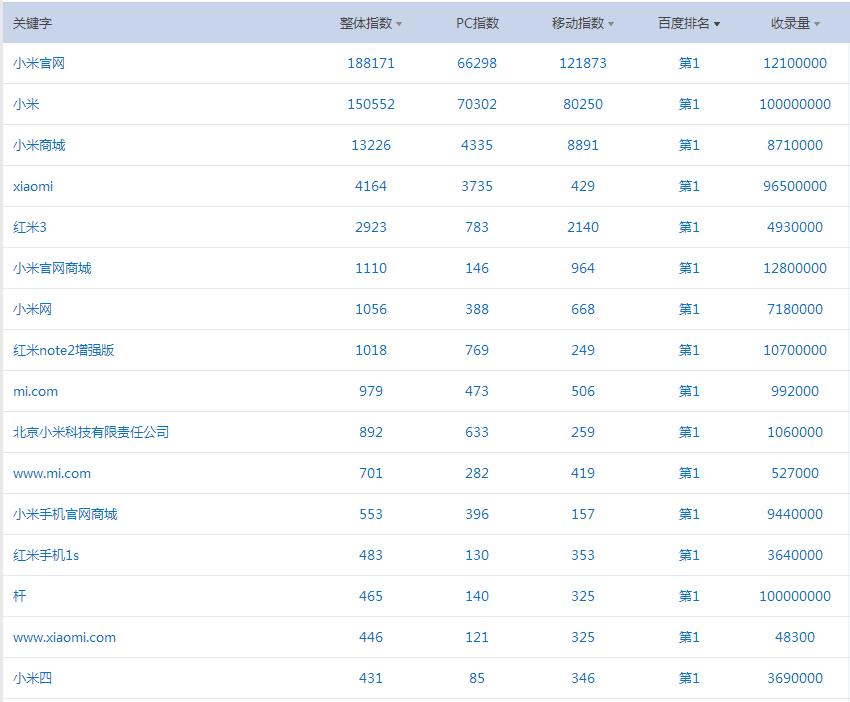Screen dimensions: 850x702
Task: Open keyword link 红米手机1s
Action: click(x=46, y=555)
